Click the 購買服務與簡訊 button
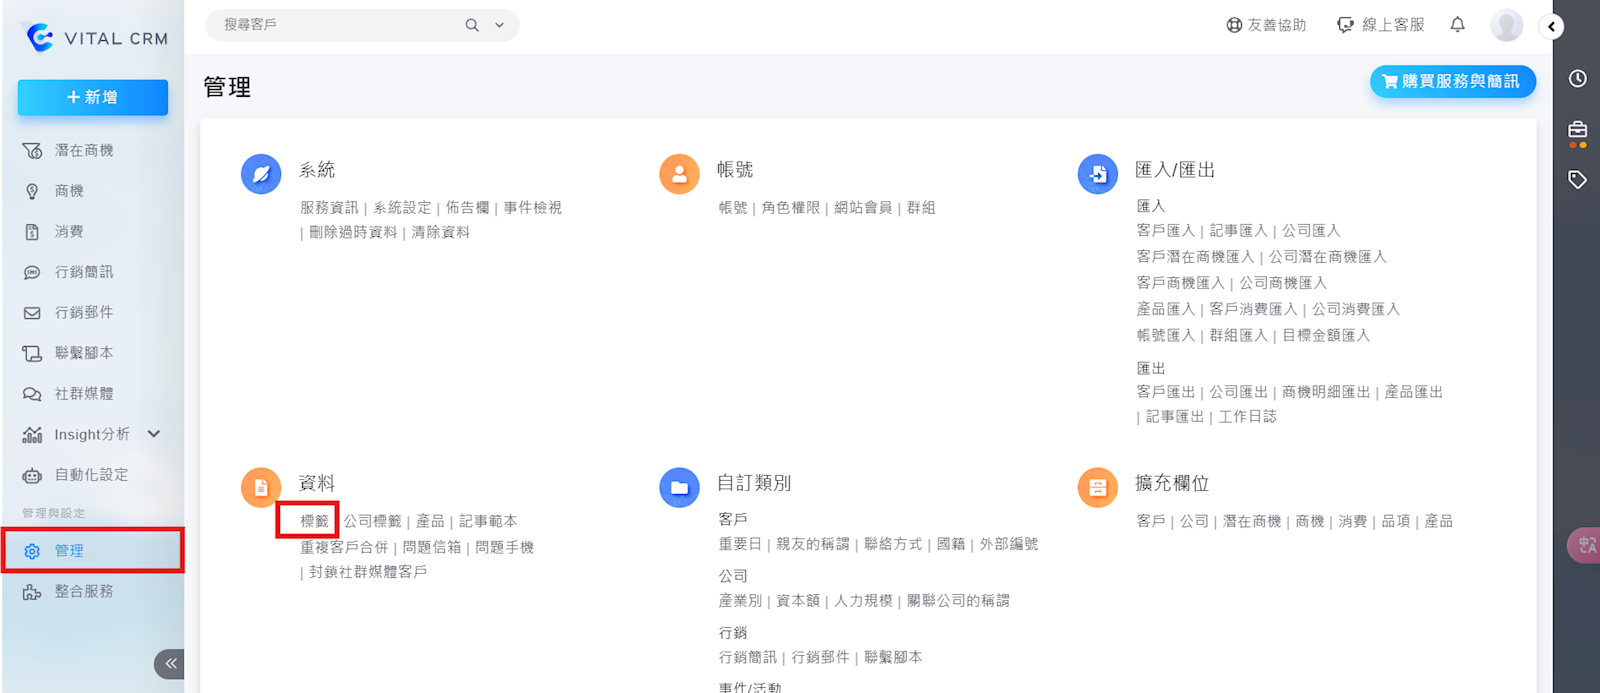Viewport: 1600px width, 693px height. (1452, 82)
